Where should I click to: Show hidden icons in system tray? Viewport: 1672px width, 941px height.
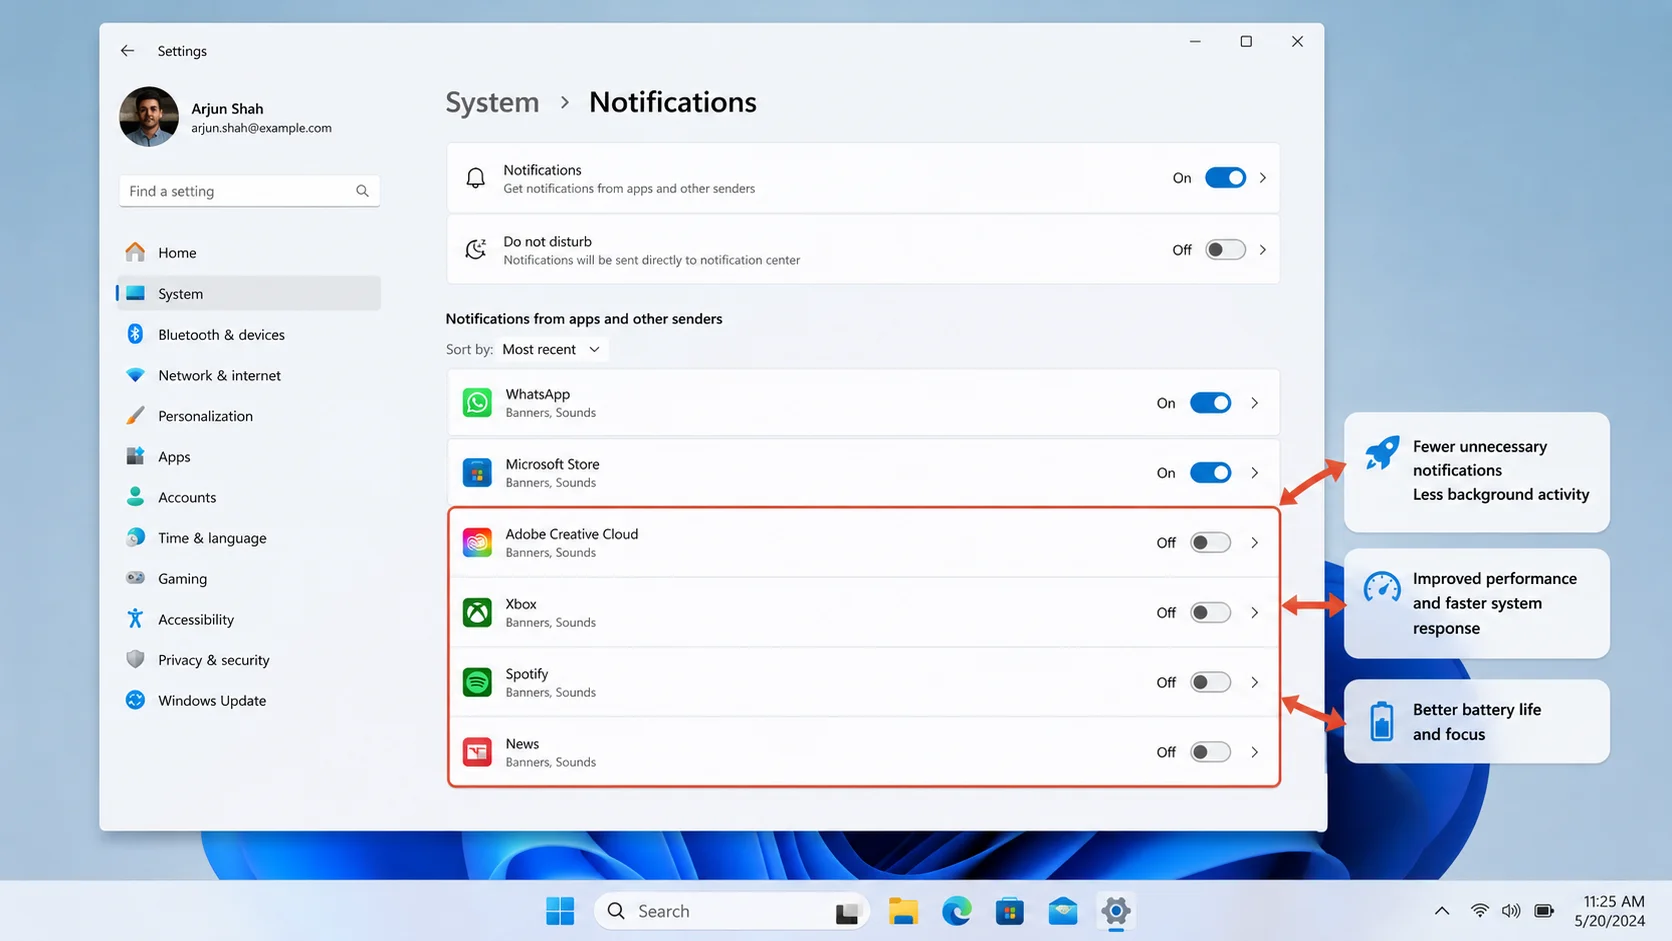tap(1442, 911)
